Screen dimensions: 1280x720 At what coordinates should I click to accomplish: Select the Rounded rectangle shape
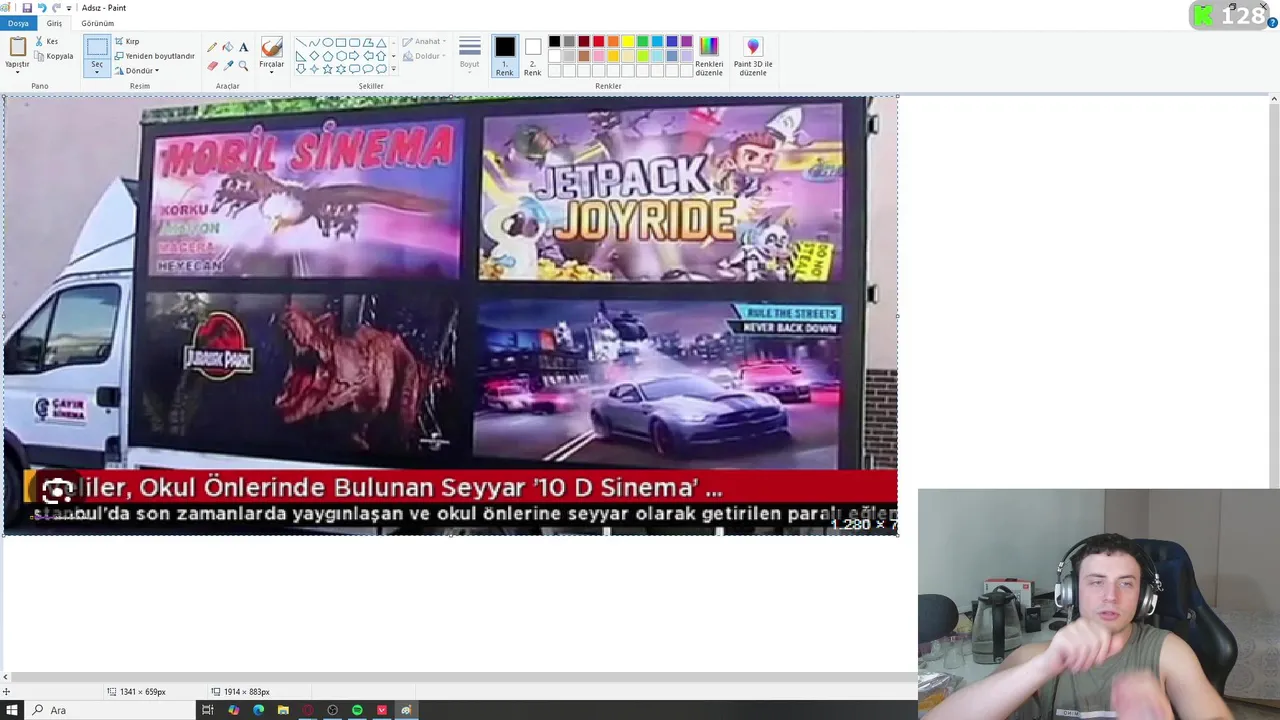pyautogui.click(x=354, y=43)
